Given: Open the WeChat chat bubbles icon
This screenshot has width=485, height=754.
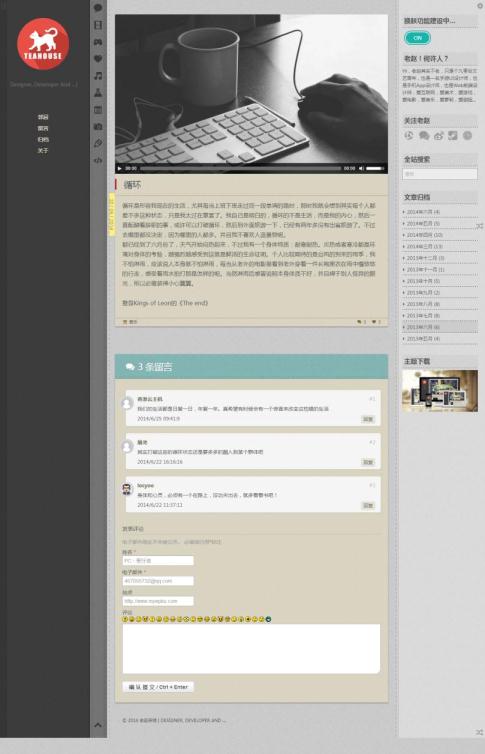Looking at the screenshot, I should 423,136.
